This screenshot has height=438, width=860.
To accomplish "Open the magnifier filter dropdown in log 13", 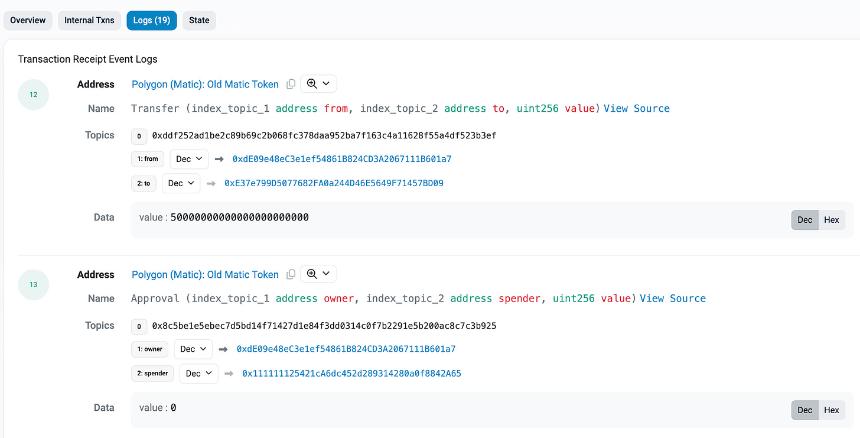I will pos(318,274).
